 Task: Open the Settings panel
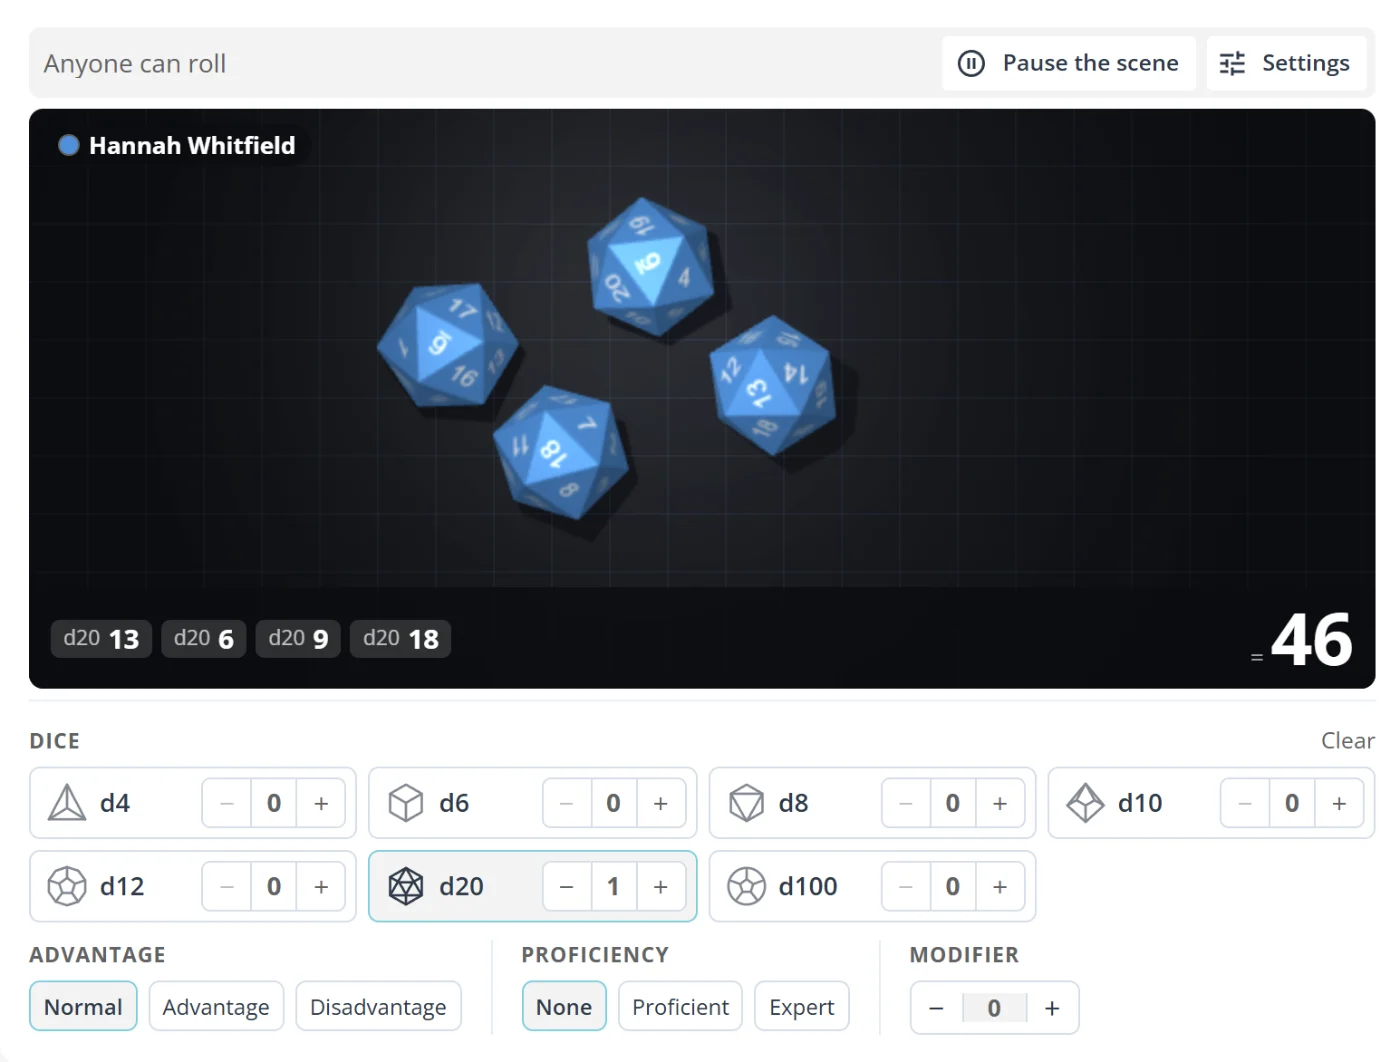(1285, 63)
